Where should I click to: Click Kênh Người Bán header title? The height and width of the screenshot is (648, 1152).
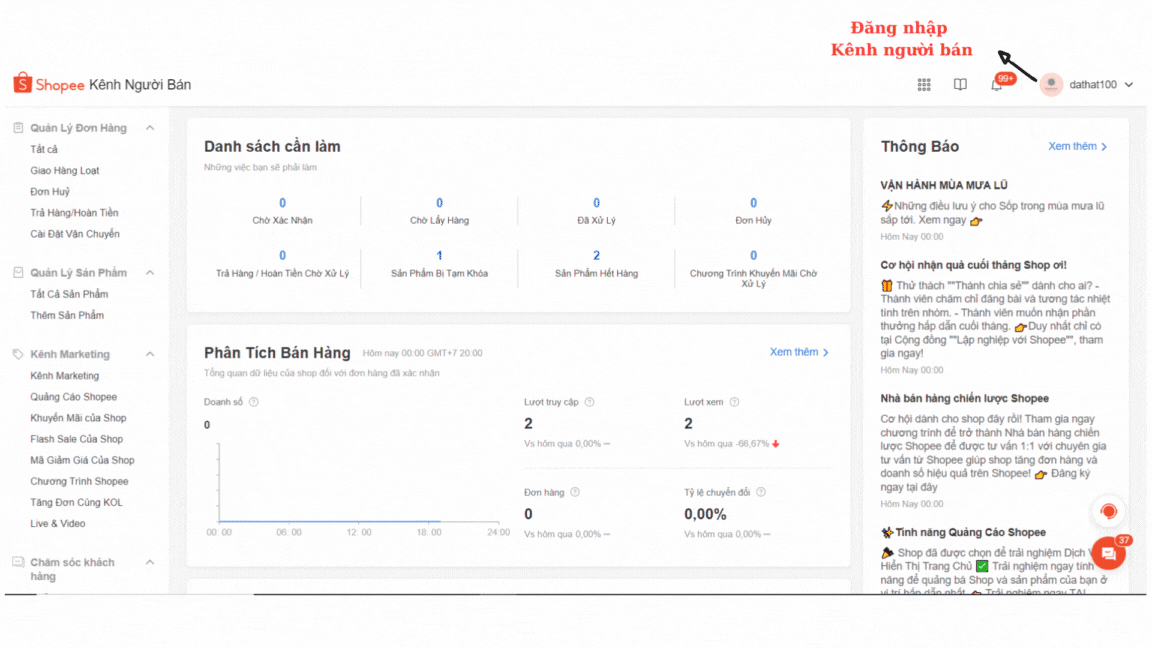coord(140,84)
